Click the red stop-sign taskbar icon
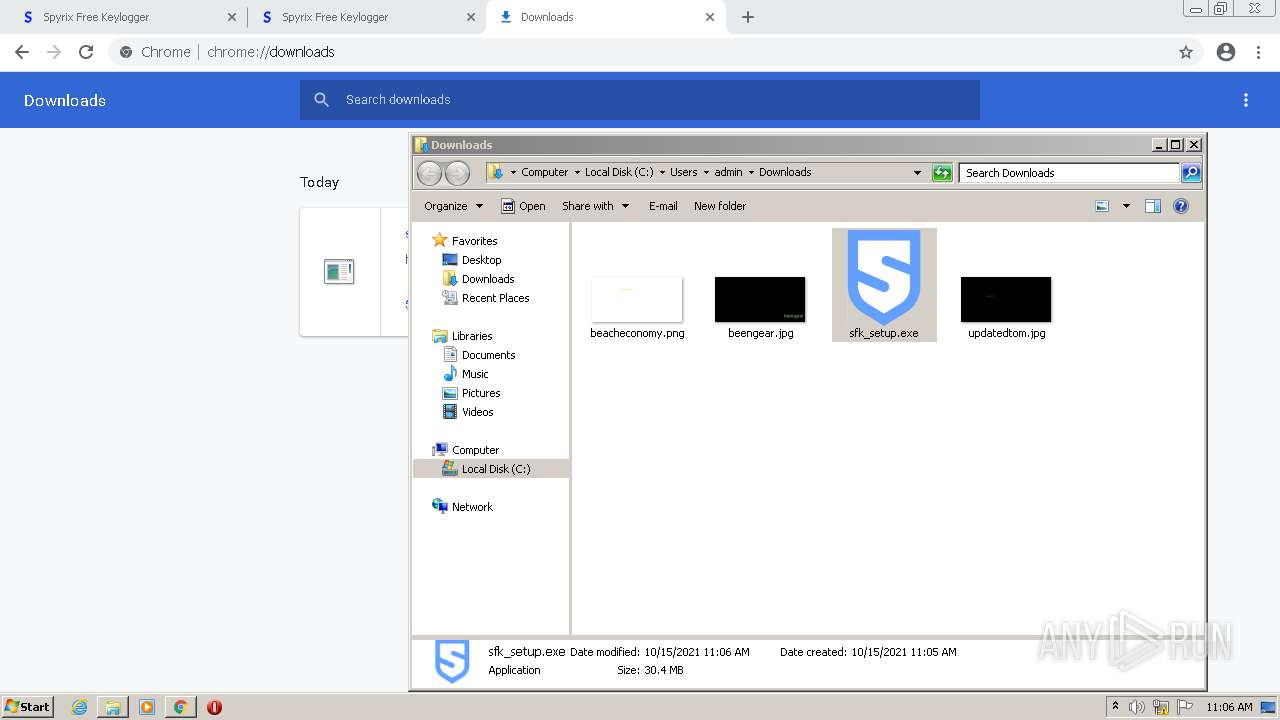 (x=214, y=707)
